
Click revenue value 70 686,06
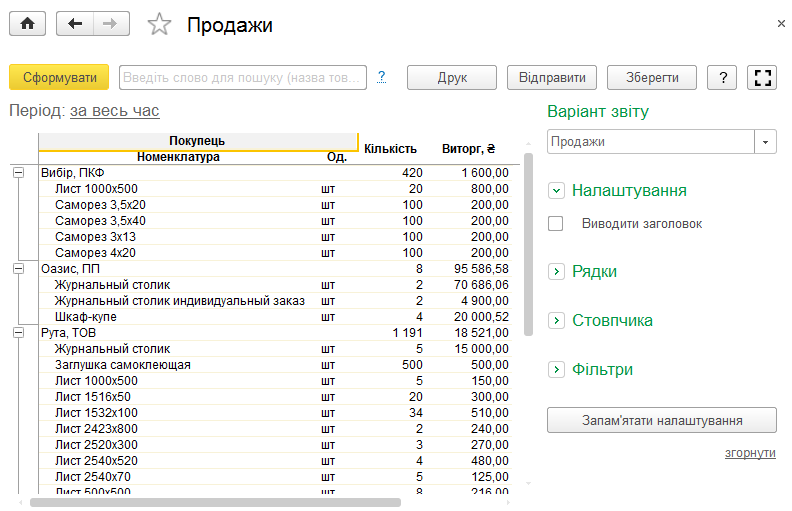click(x=481, y=285)
